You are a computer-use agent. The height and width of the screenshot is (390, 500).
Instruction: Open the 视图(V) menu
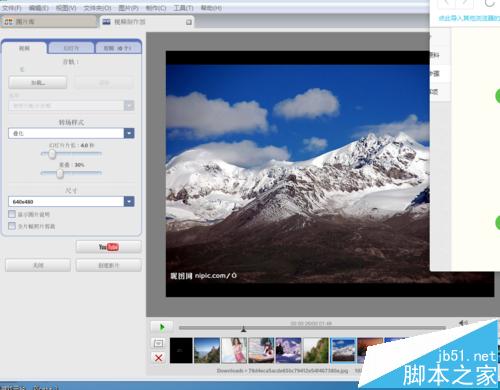[x=66, y=8]
